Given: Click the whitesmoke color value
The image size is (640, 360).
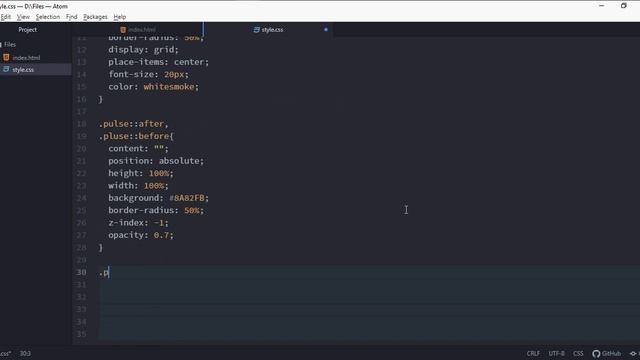Looking at the screenshot, I should click(169, 87).
